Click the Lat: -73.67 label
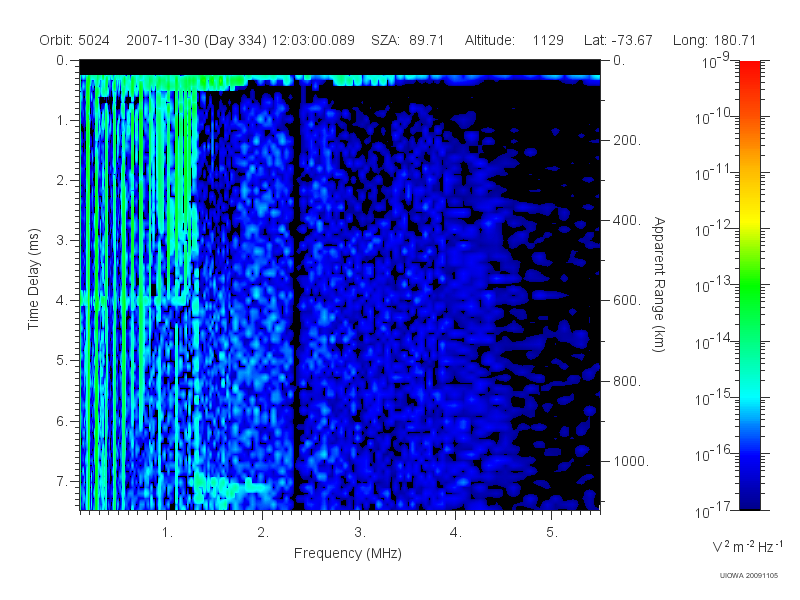The width and height of the screenshot is (800, 600). pos(618,40)
